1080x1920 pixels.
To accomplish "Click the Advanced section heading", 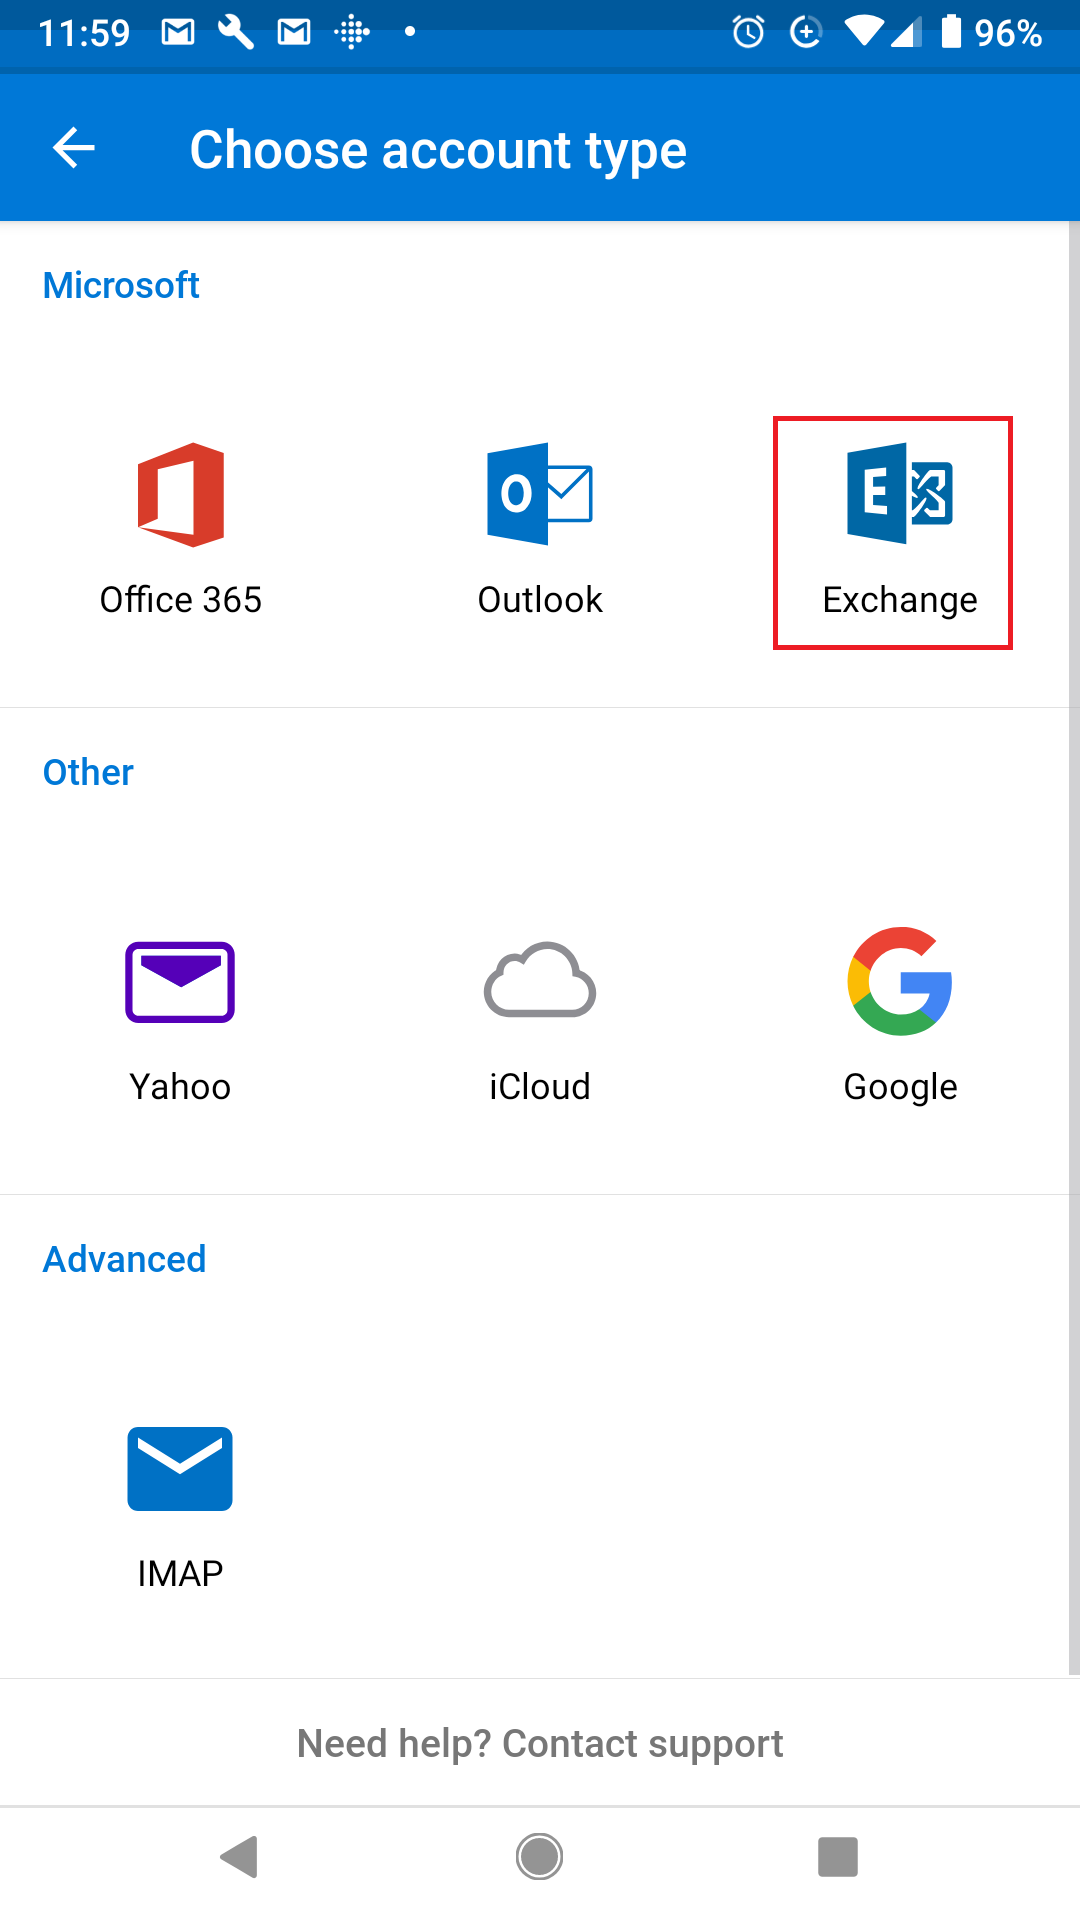I will coord(125,1260).
